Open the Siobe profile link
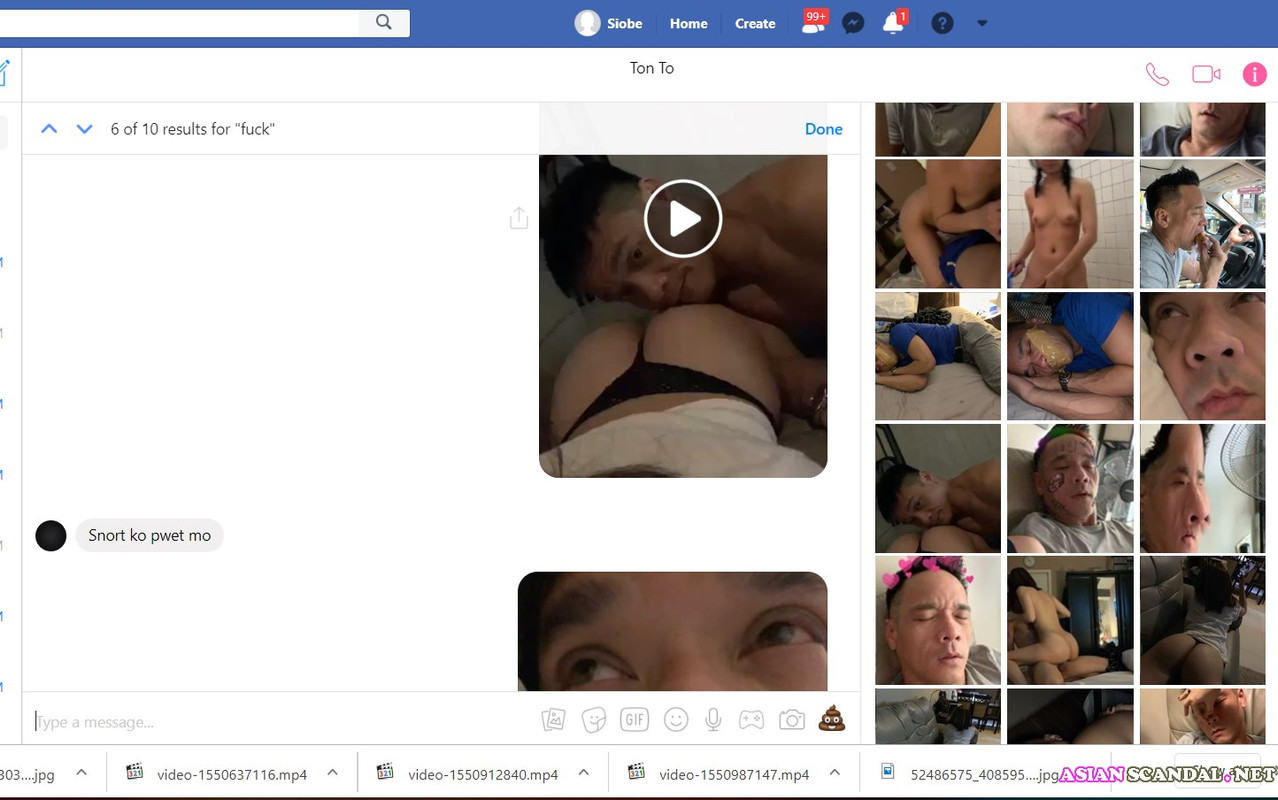The width and height of the screenshot is (1278, 800). [608, 23]
